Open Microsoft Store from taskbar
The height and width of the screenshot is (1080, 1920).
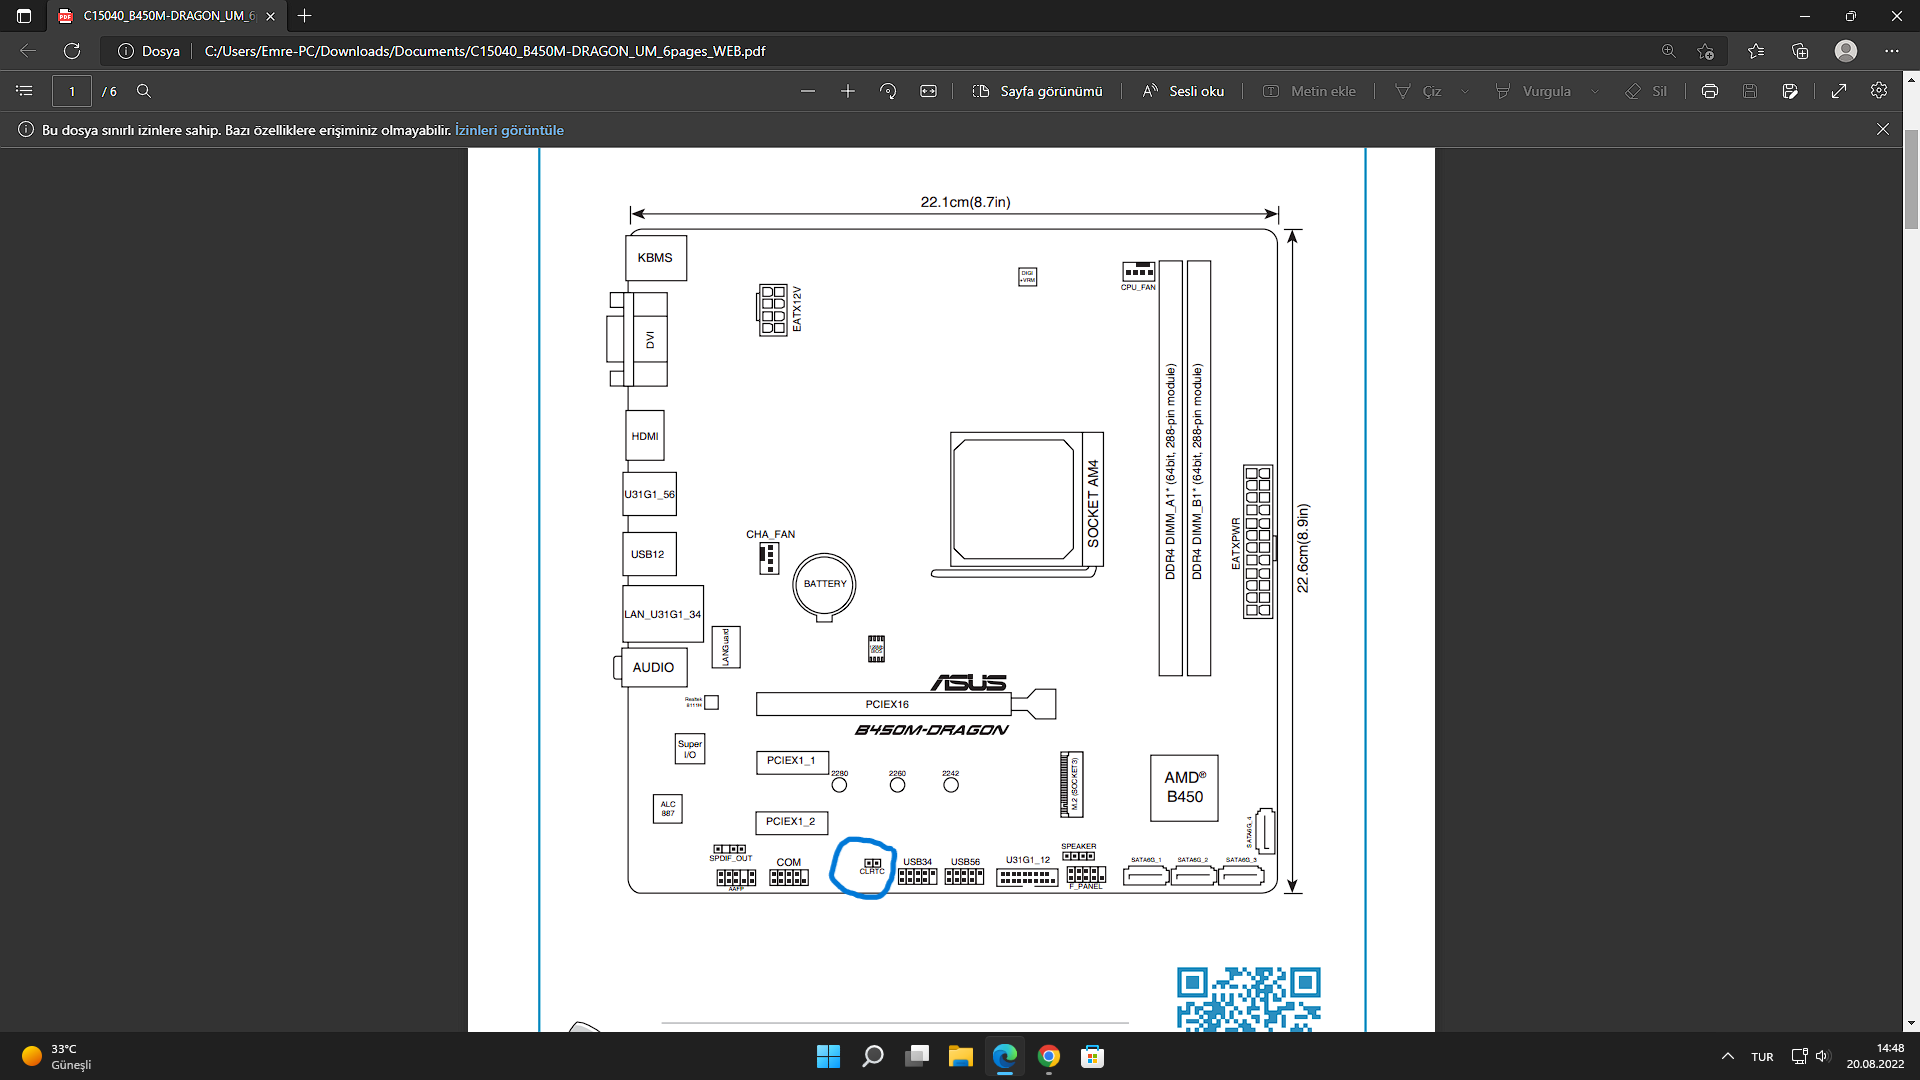coord(1093,1056)
